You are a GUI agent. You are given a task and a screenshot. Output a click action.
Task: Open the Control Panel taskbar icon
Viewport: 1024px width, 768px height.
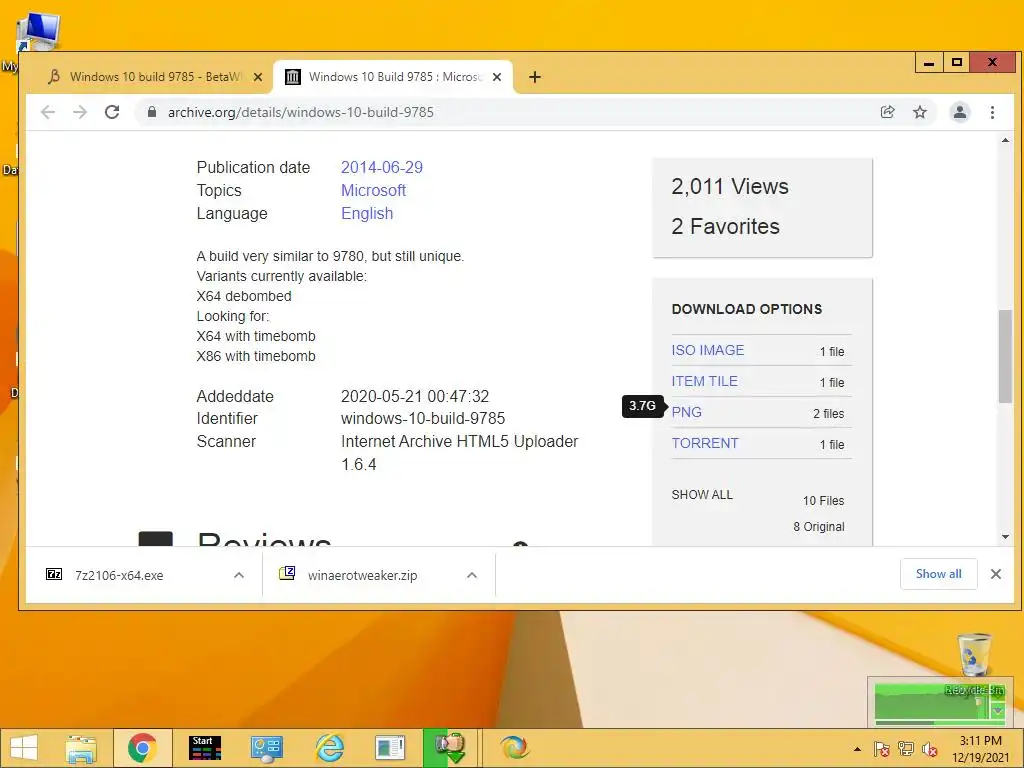[x=266, y=748]
